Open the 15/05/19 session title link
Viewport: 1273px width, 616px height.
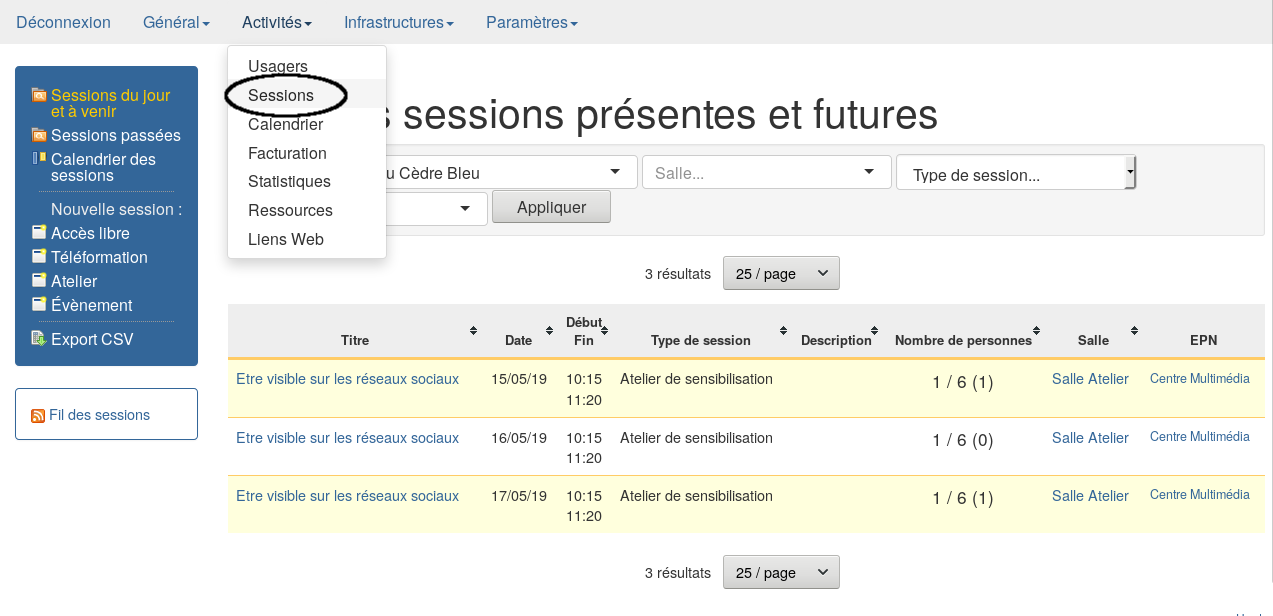point(347,379)
